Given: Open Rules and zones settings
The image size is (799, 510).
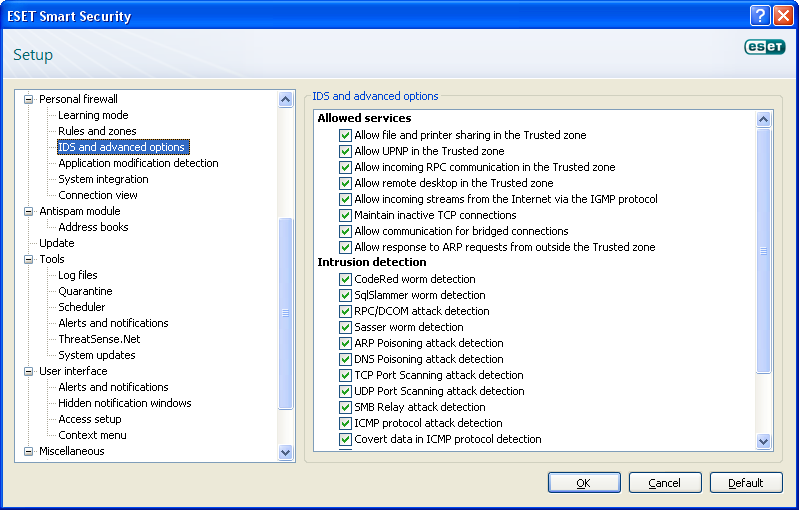Looking at the screenshot, I should 97,131.
